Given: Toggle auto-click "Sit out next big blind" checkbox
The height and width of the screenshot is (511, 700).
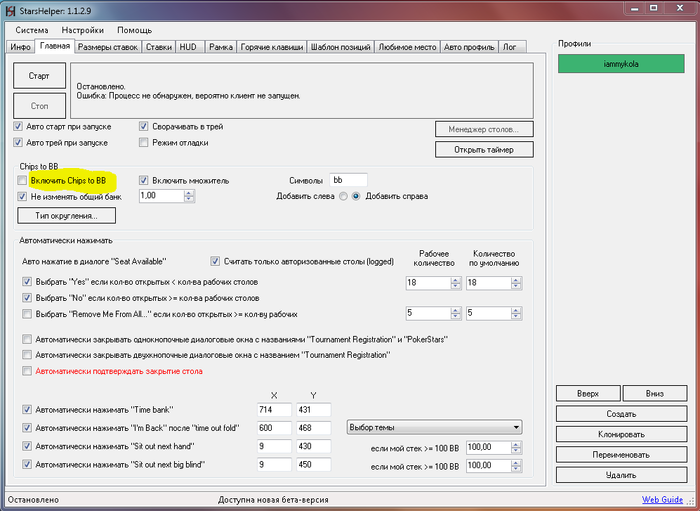Looking at the screenshot, I should point(27,465).
